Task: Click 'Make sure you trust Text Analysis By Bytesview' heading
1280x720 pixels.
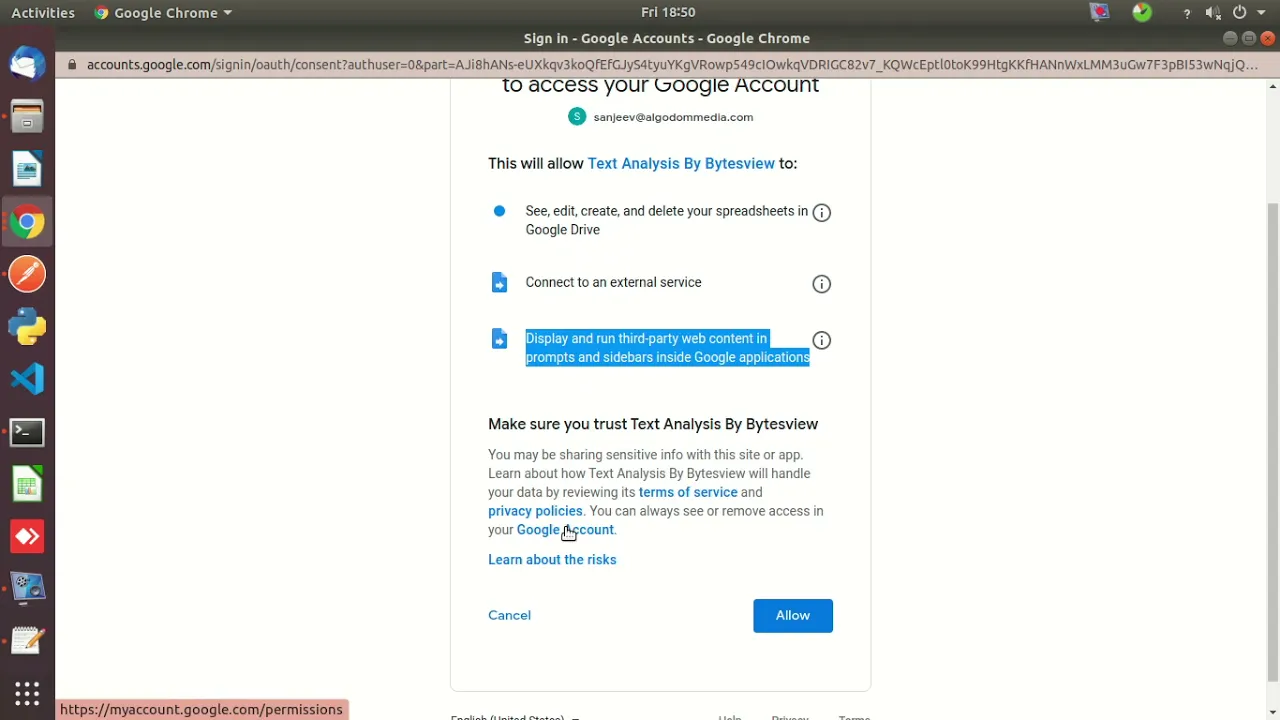Action: [653, 424]
